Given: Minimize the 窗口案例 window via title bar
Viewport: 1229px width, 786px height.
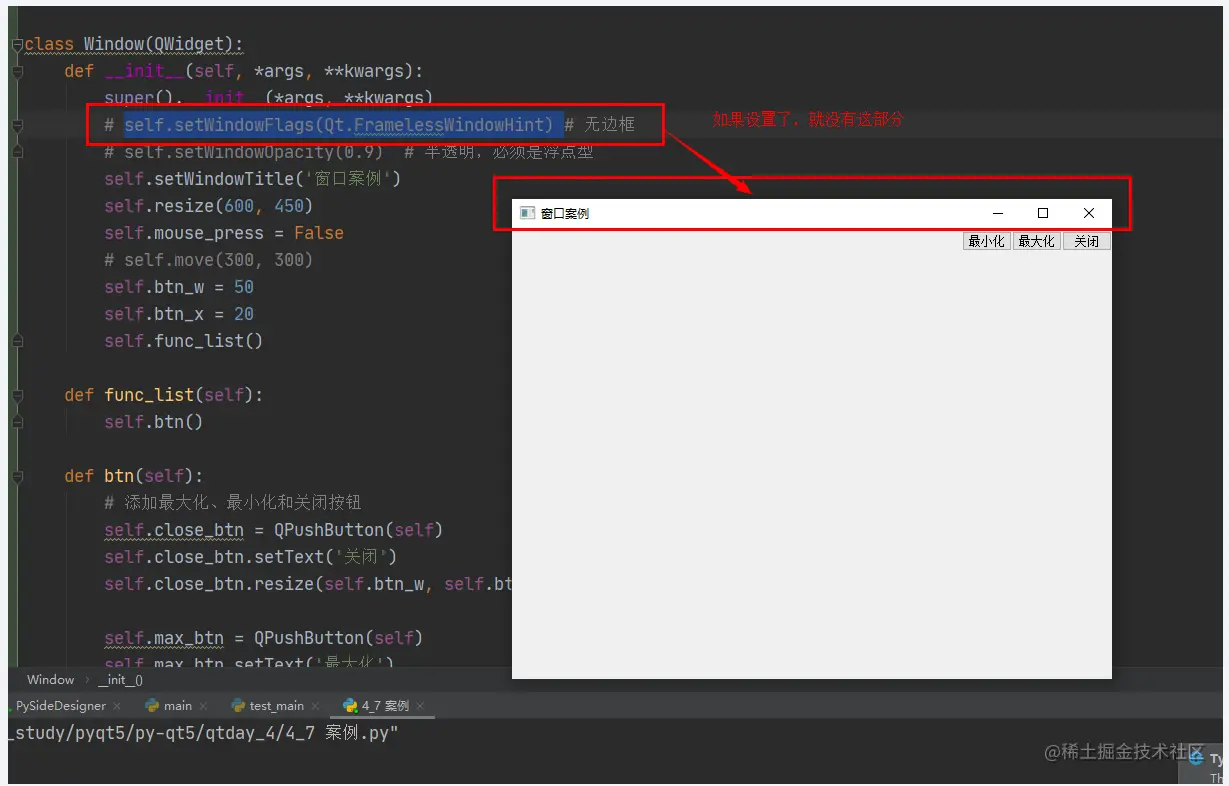Looking at the screenshot, I should click(x=997, y=213).
